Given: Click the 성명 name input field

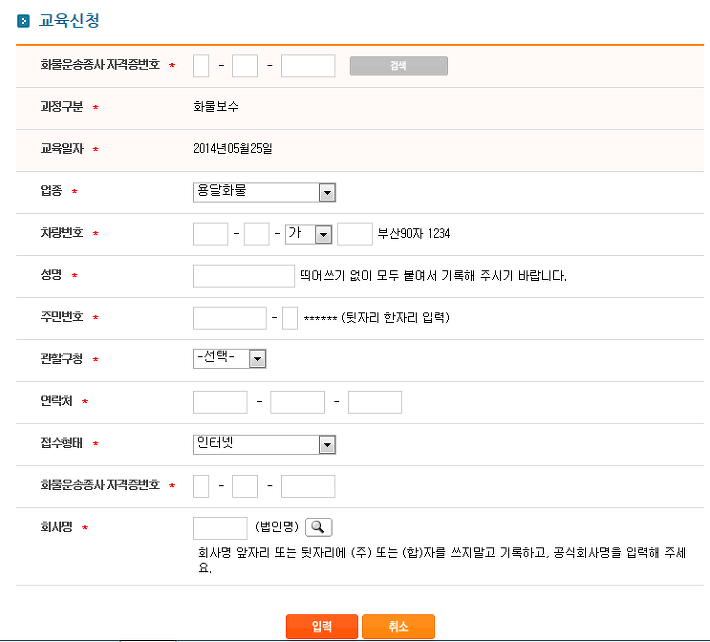Looking at the screenshot, I should (x=244, y=276).
